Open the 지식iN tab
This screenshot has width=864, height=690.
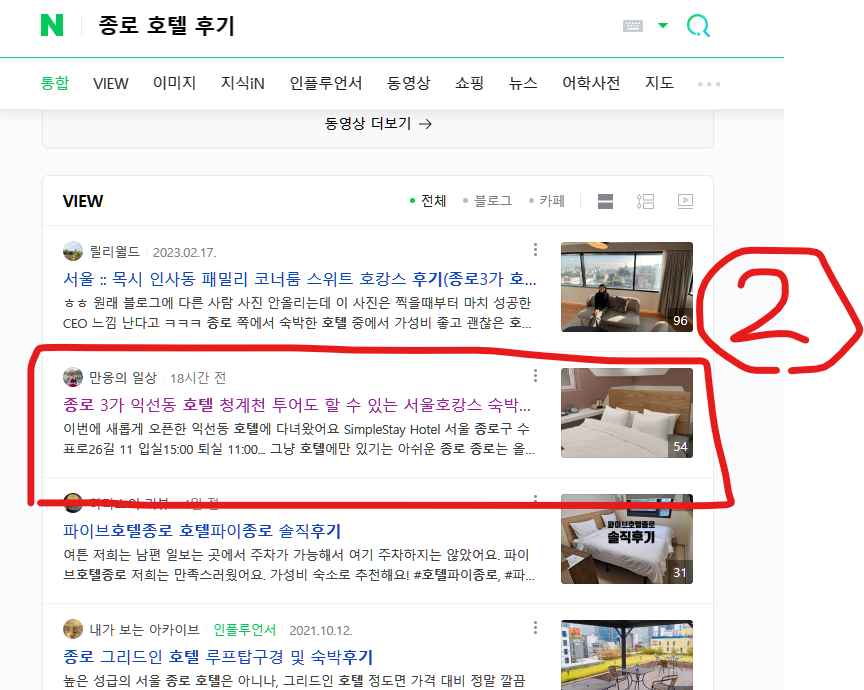click(242, 83)
